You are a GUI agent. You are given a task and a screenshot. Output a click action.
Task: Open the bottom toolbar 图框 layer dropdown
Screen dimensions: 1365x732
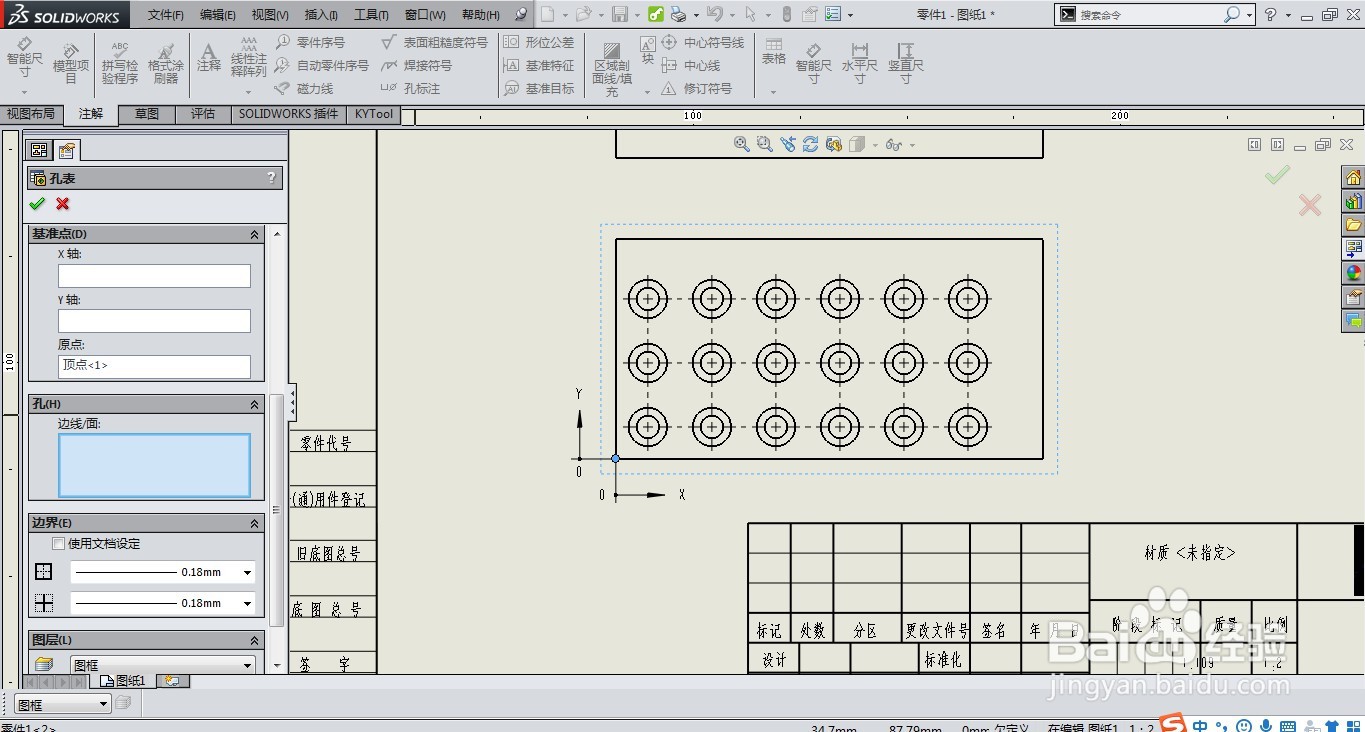coord(102,705)
